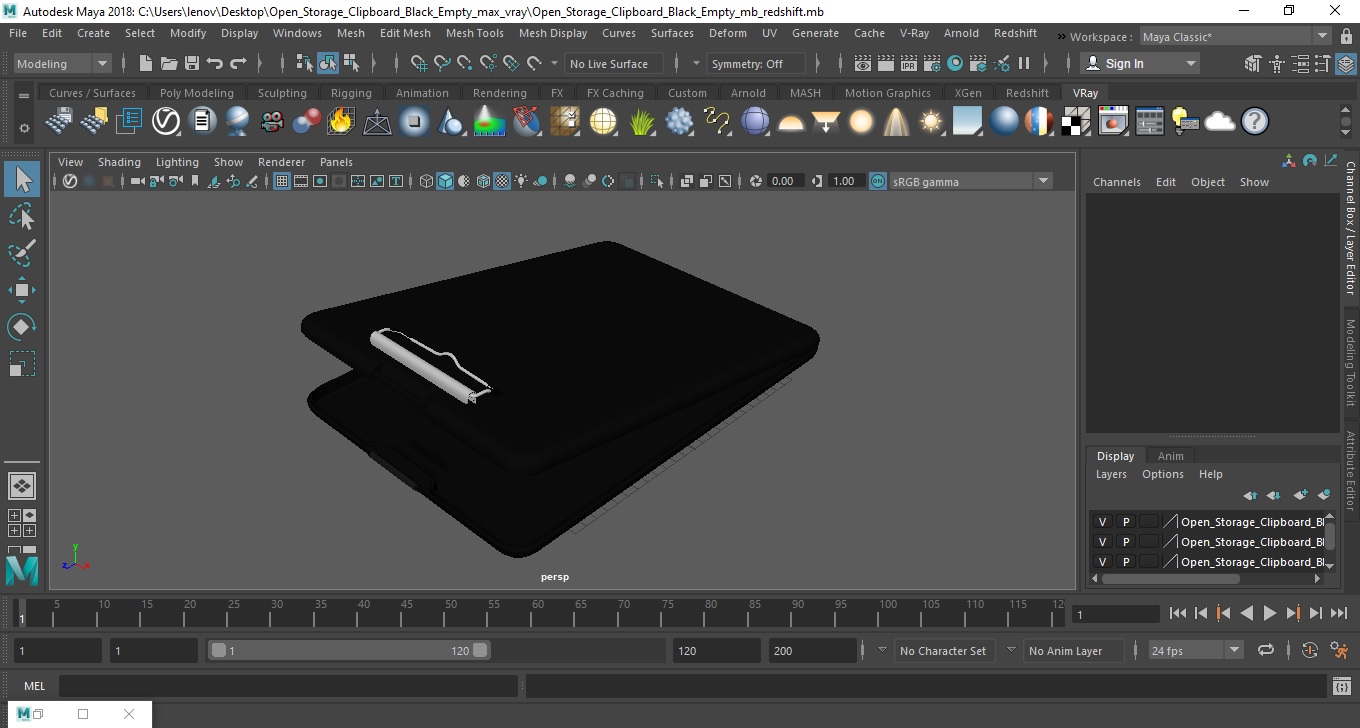Click the V-Ray logo shelf icon
Screen dimensions: 1360x728
[166, 122]
